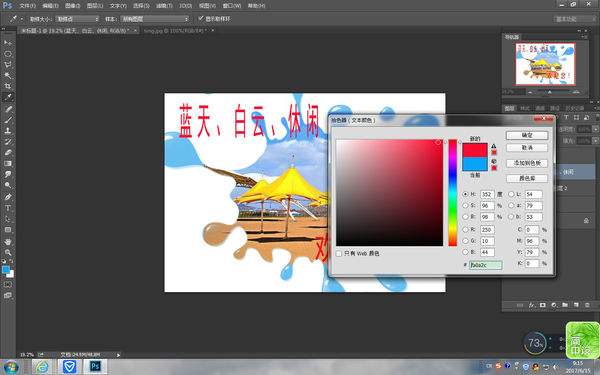600x375 pixels.
Task: Select the L radio button
Action: 511,194
